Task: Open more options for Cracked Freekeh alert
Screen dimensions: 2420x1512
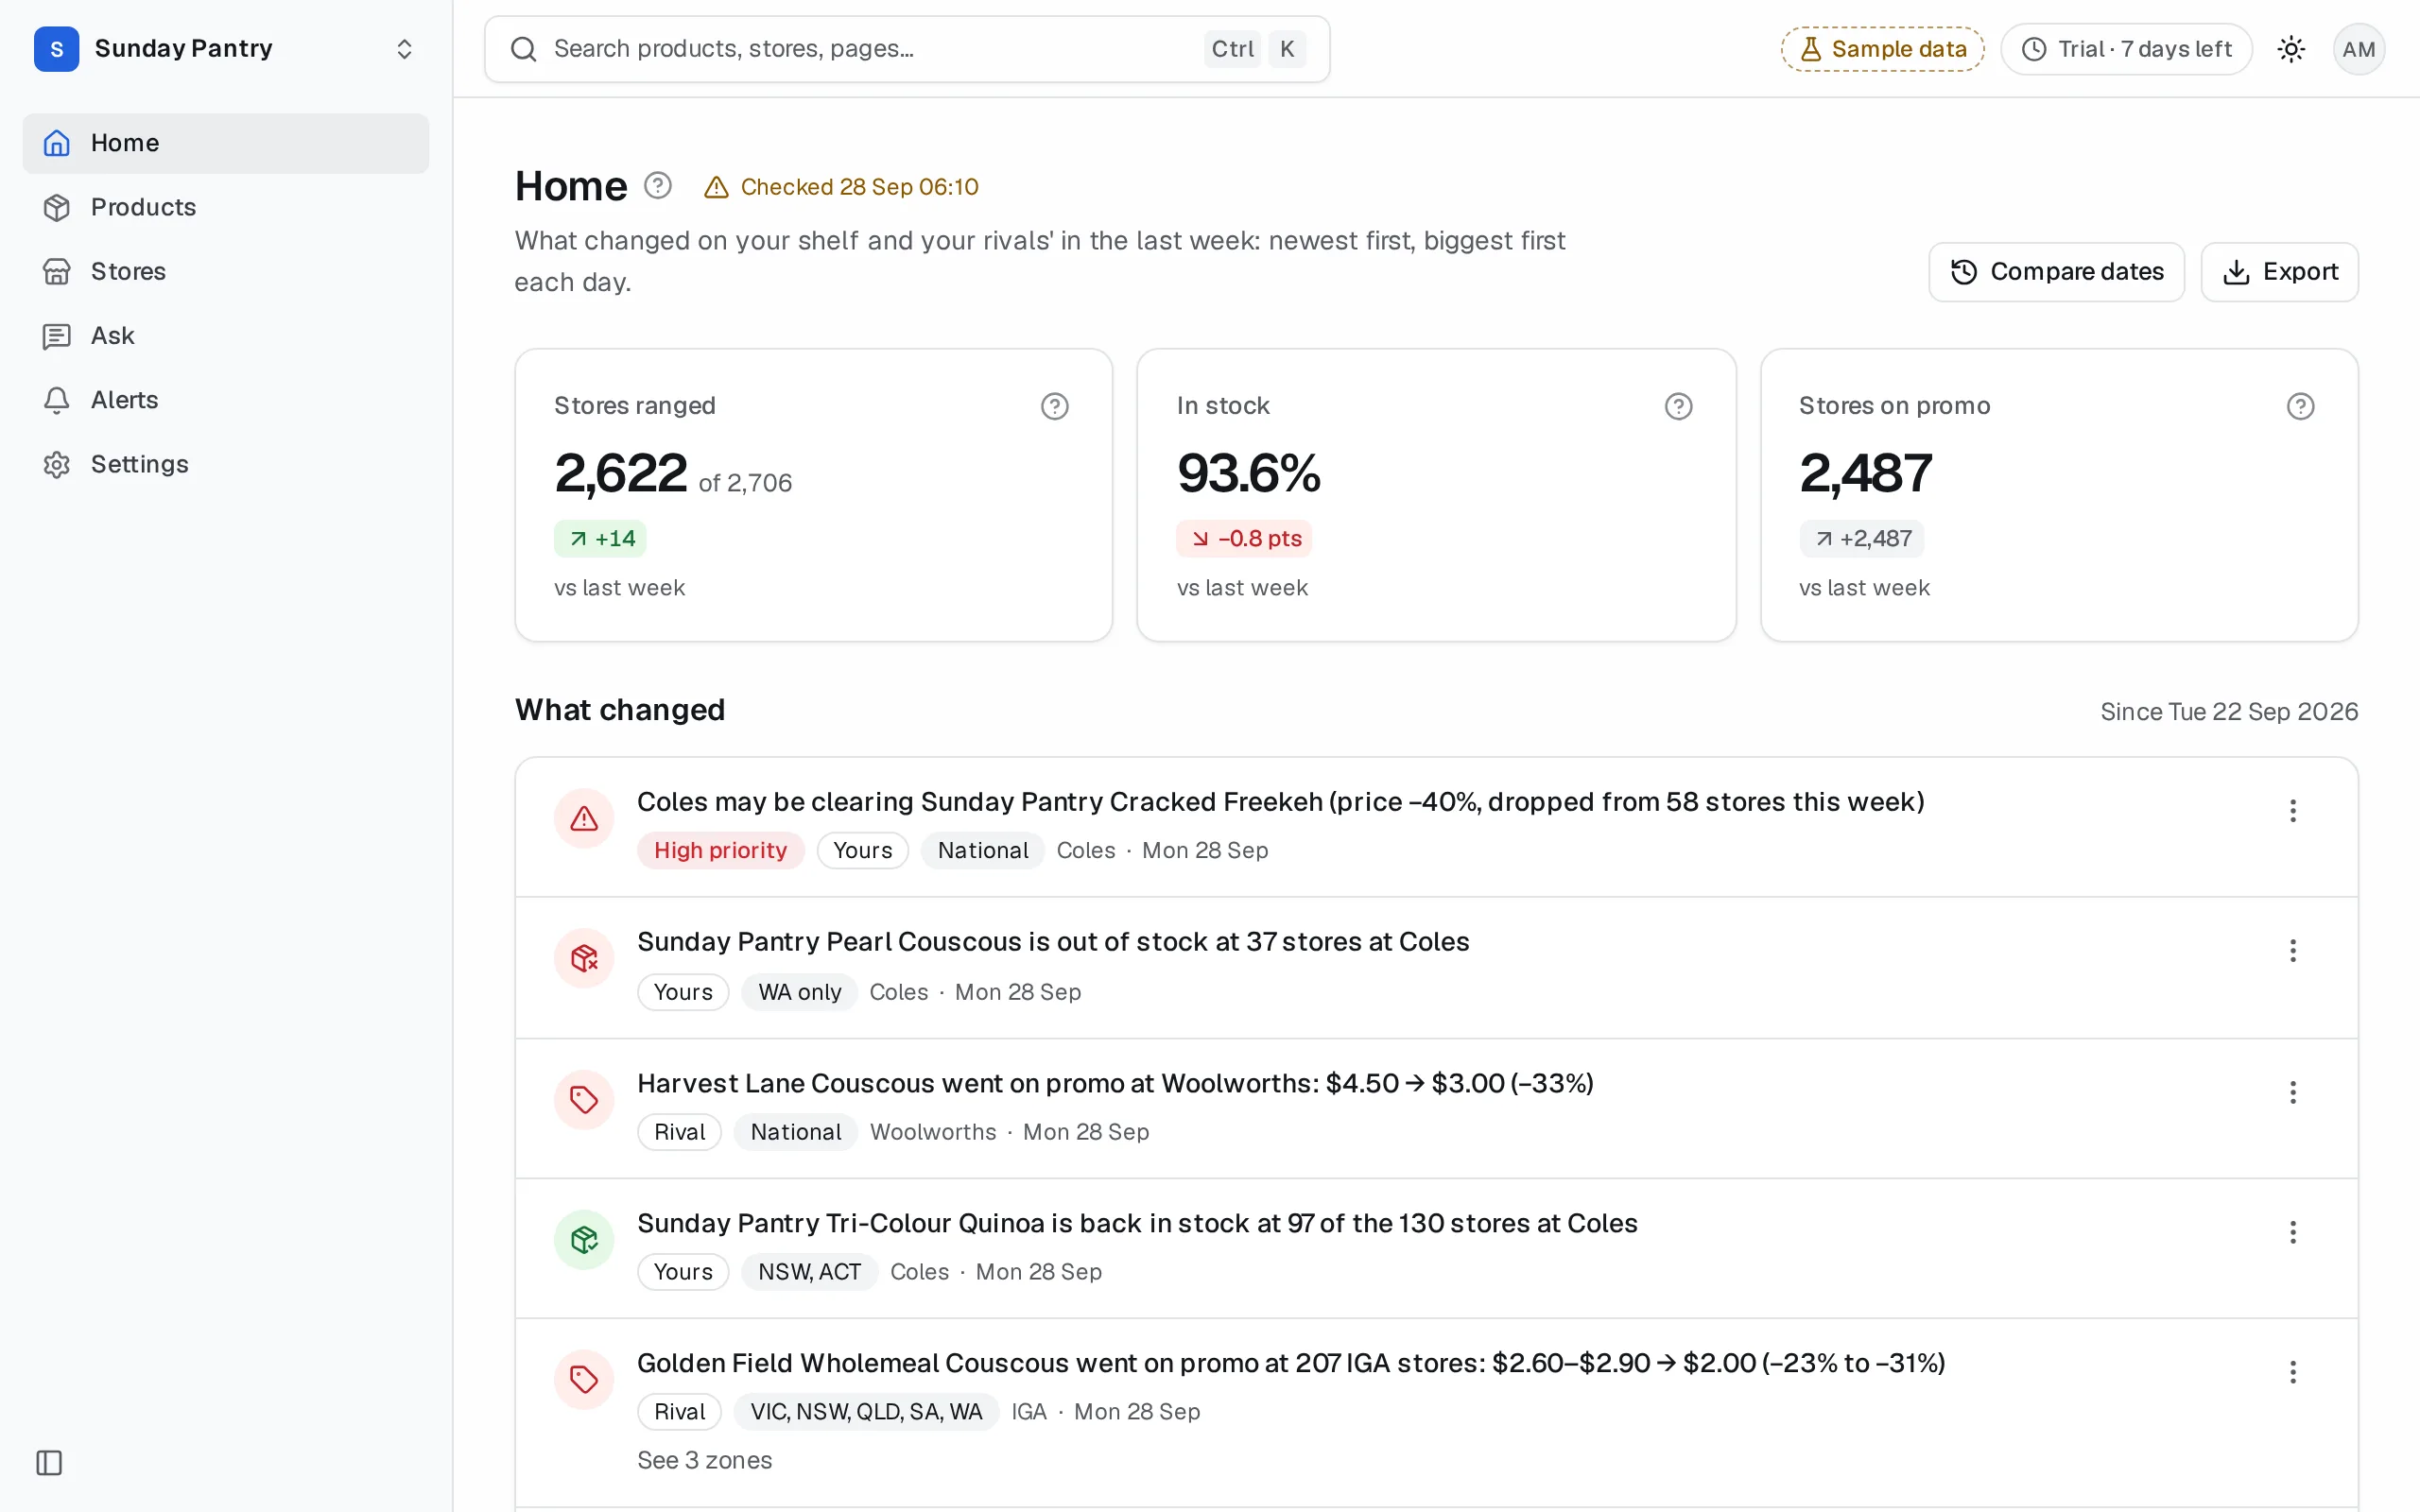Action: (x=2292, y=811)
